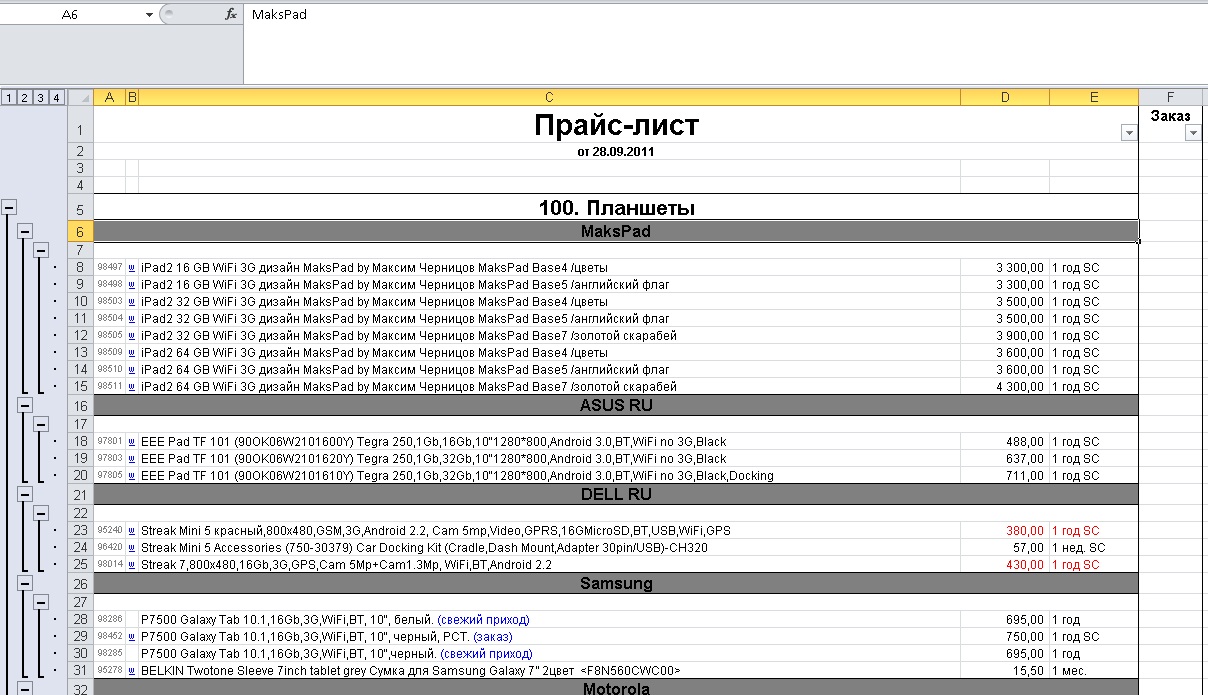Click price 4 300,00 in row 15
1208x695 pixels.
1005,387
